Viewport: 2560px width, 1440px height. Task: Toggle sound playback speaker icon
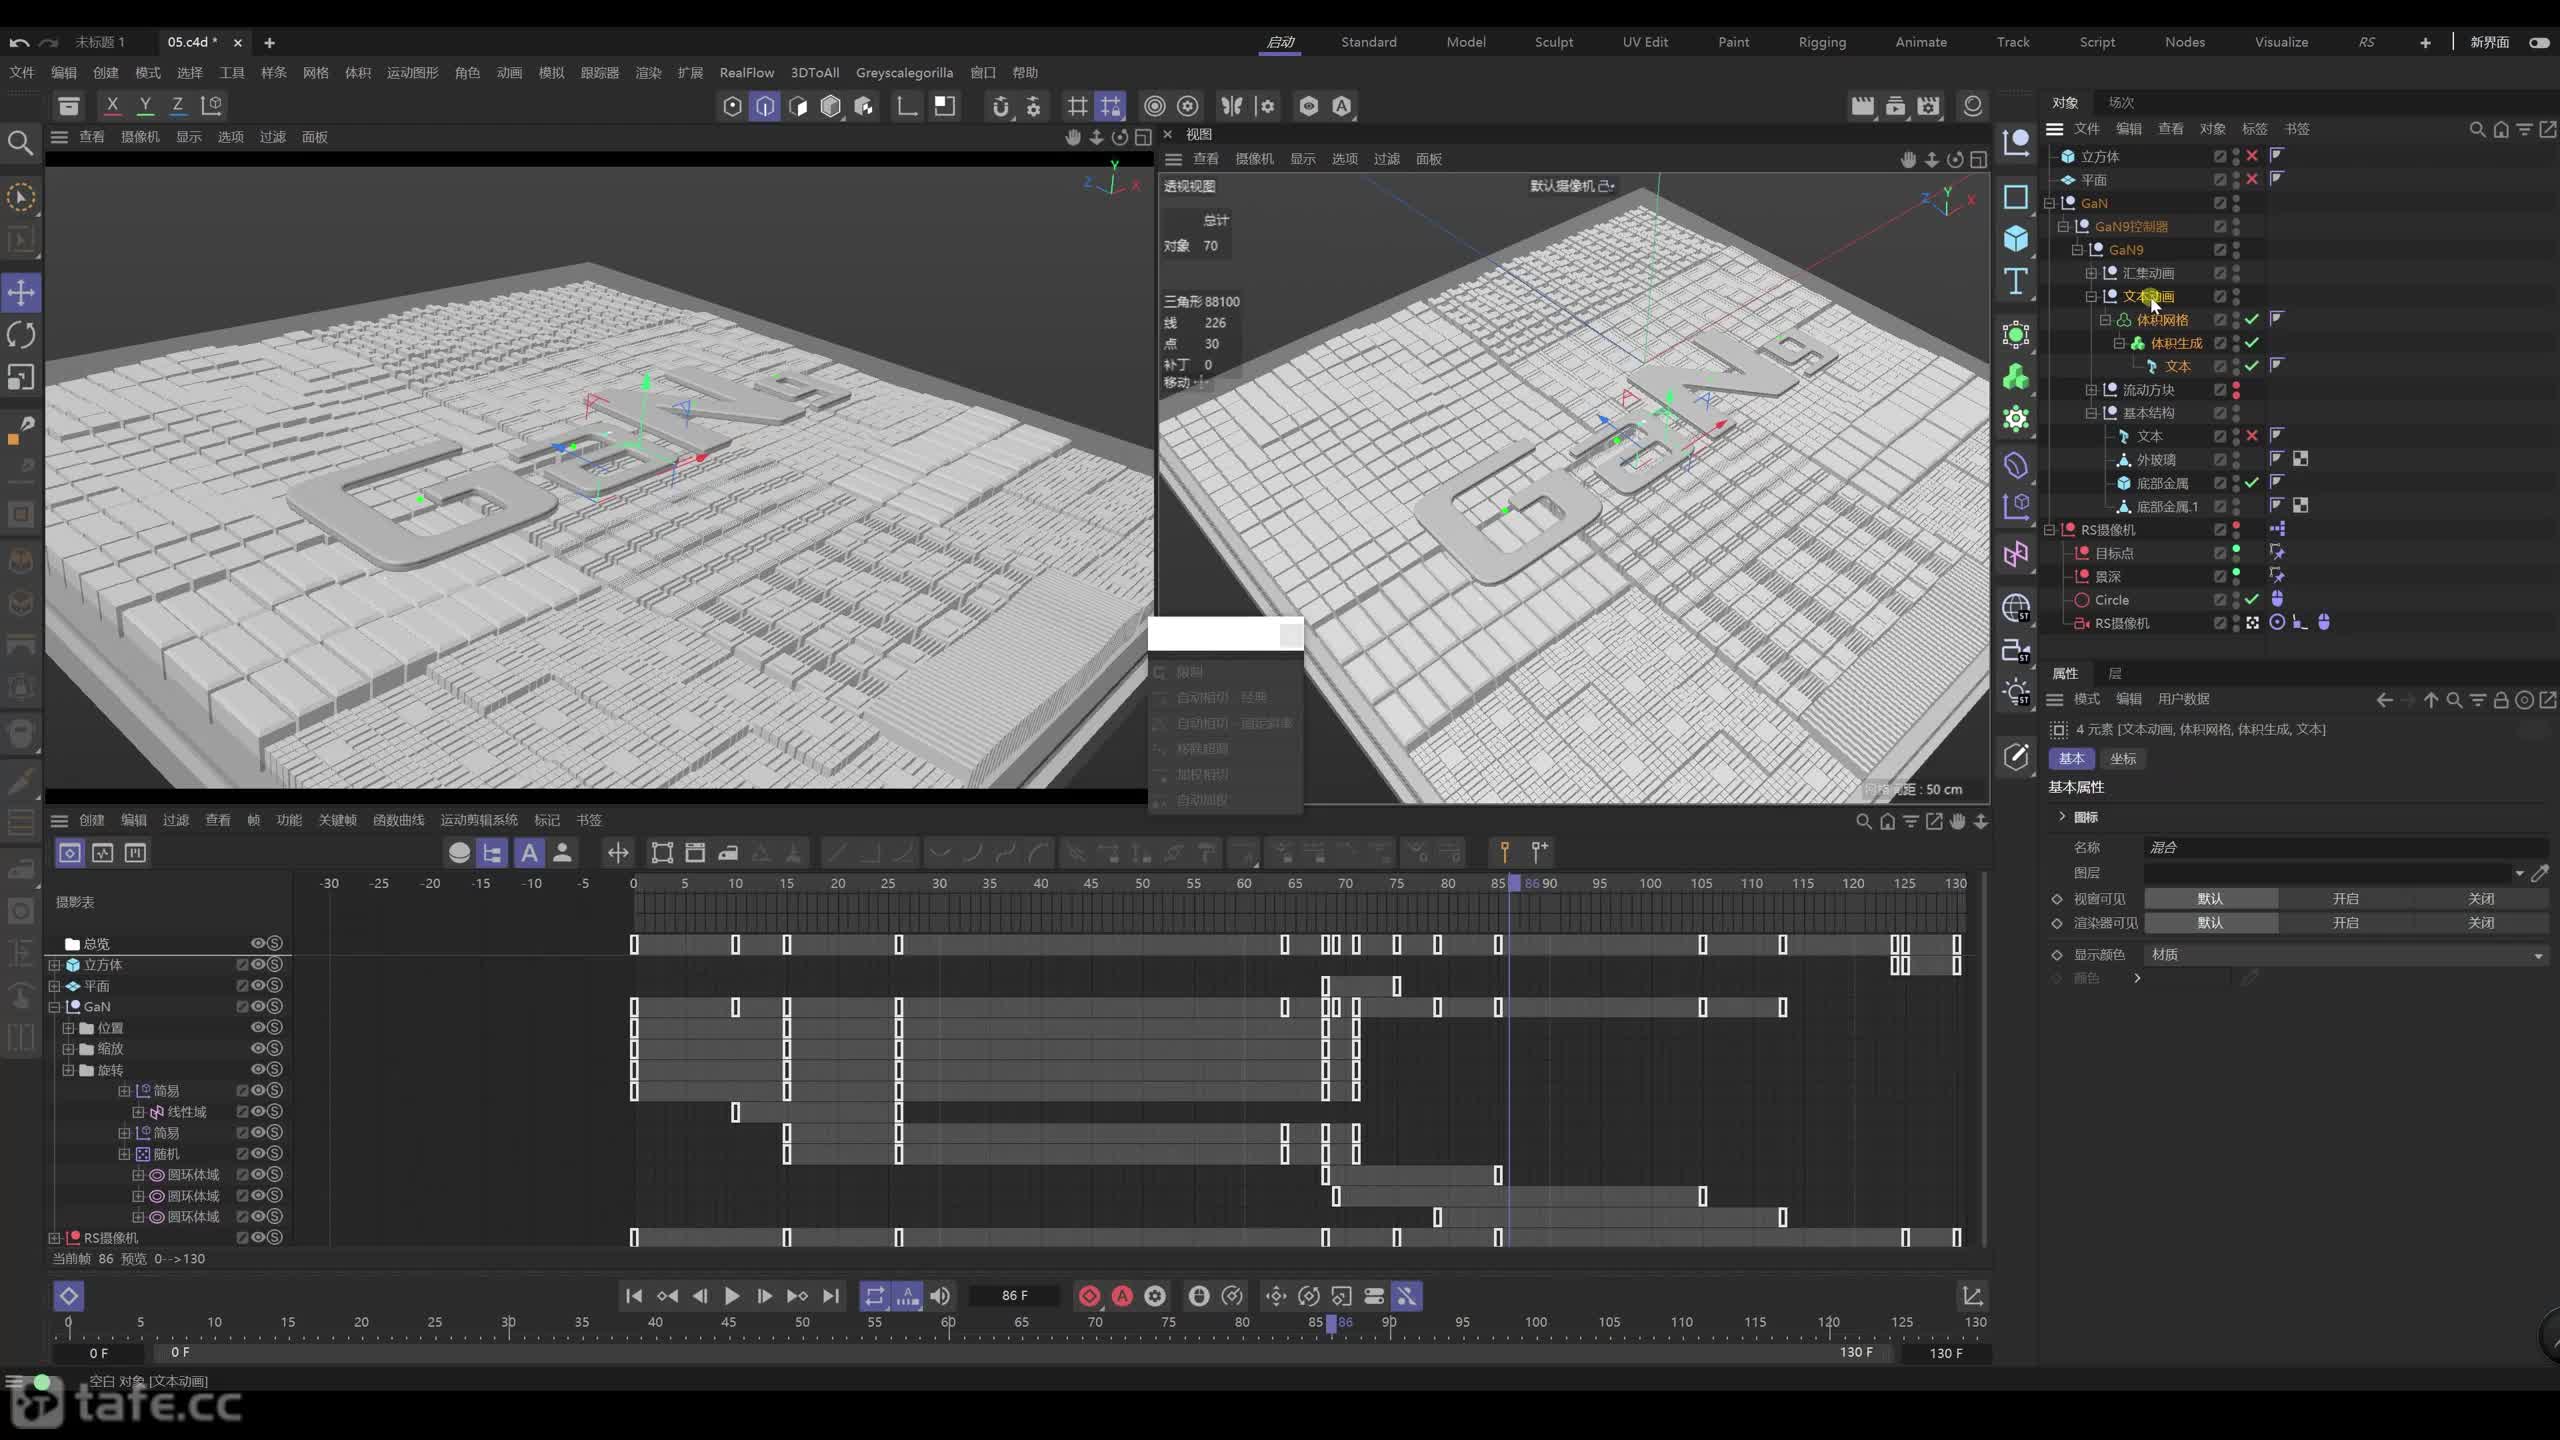click(940, 1296)
